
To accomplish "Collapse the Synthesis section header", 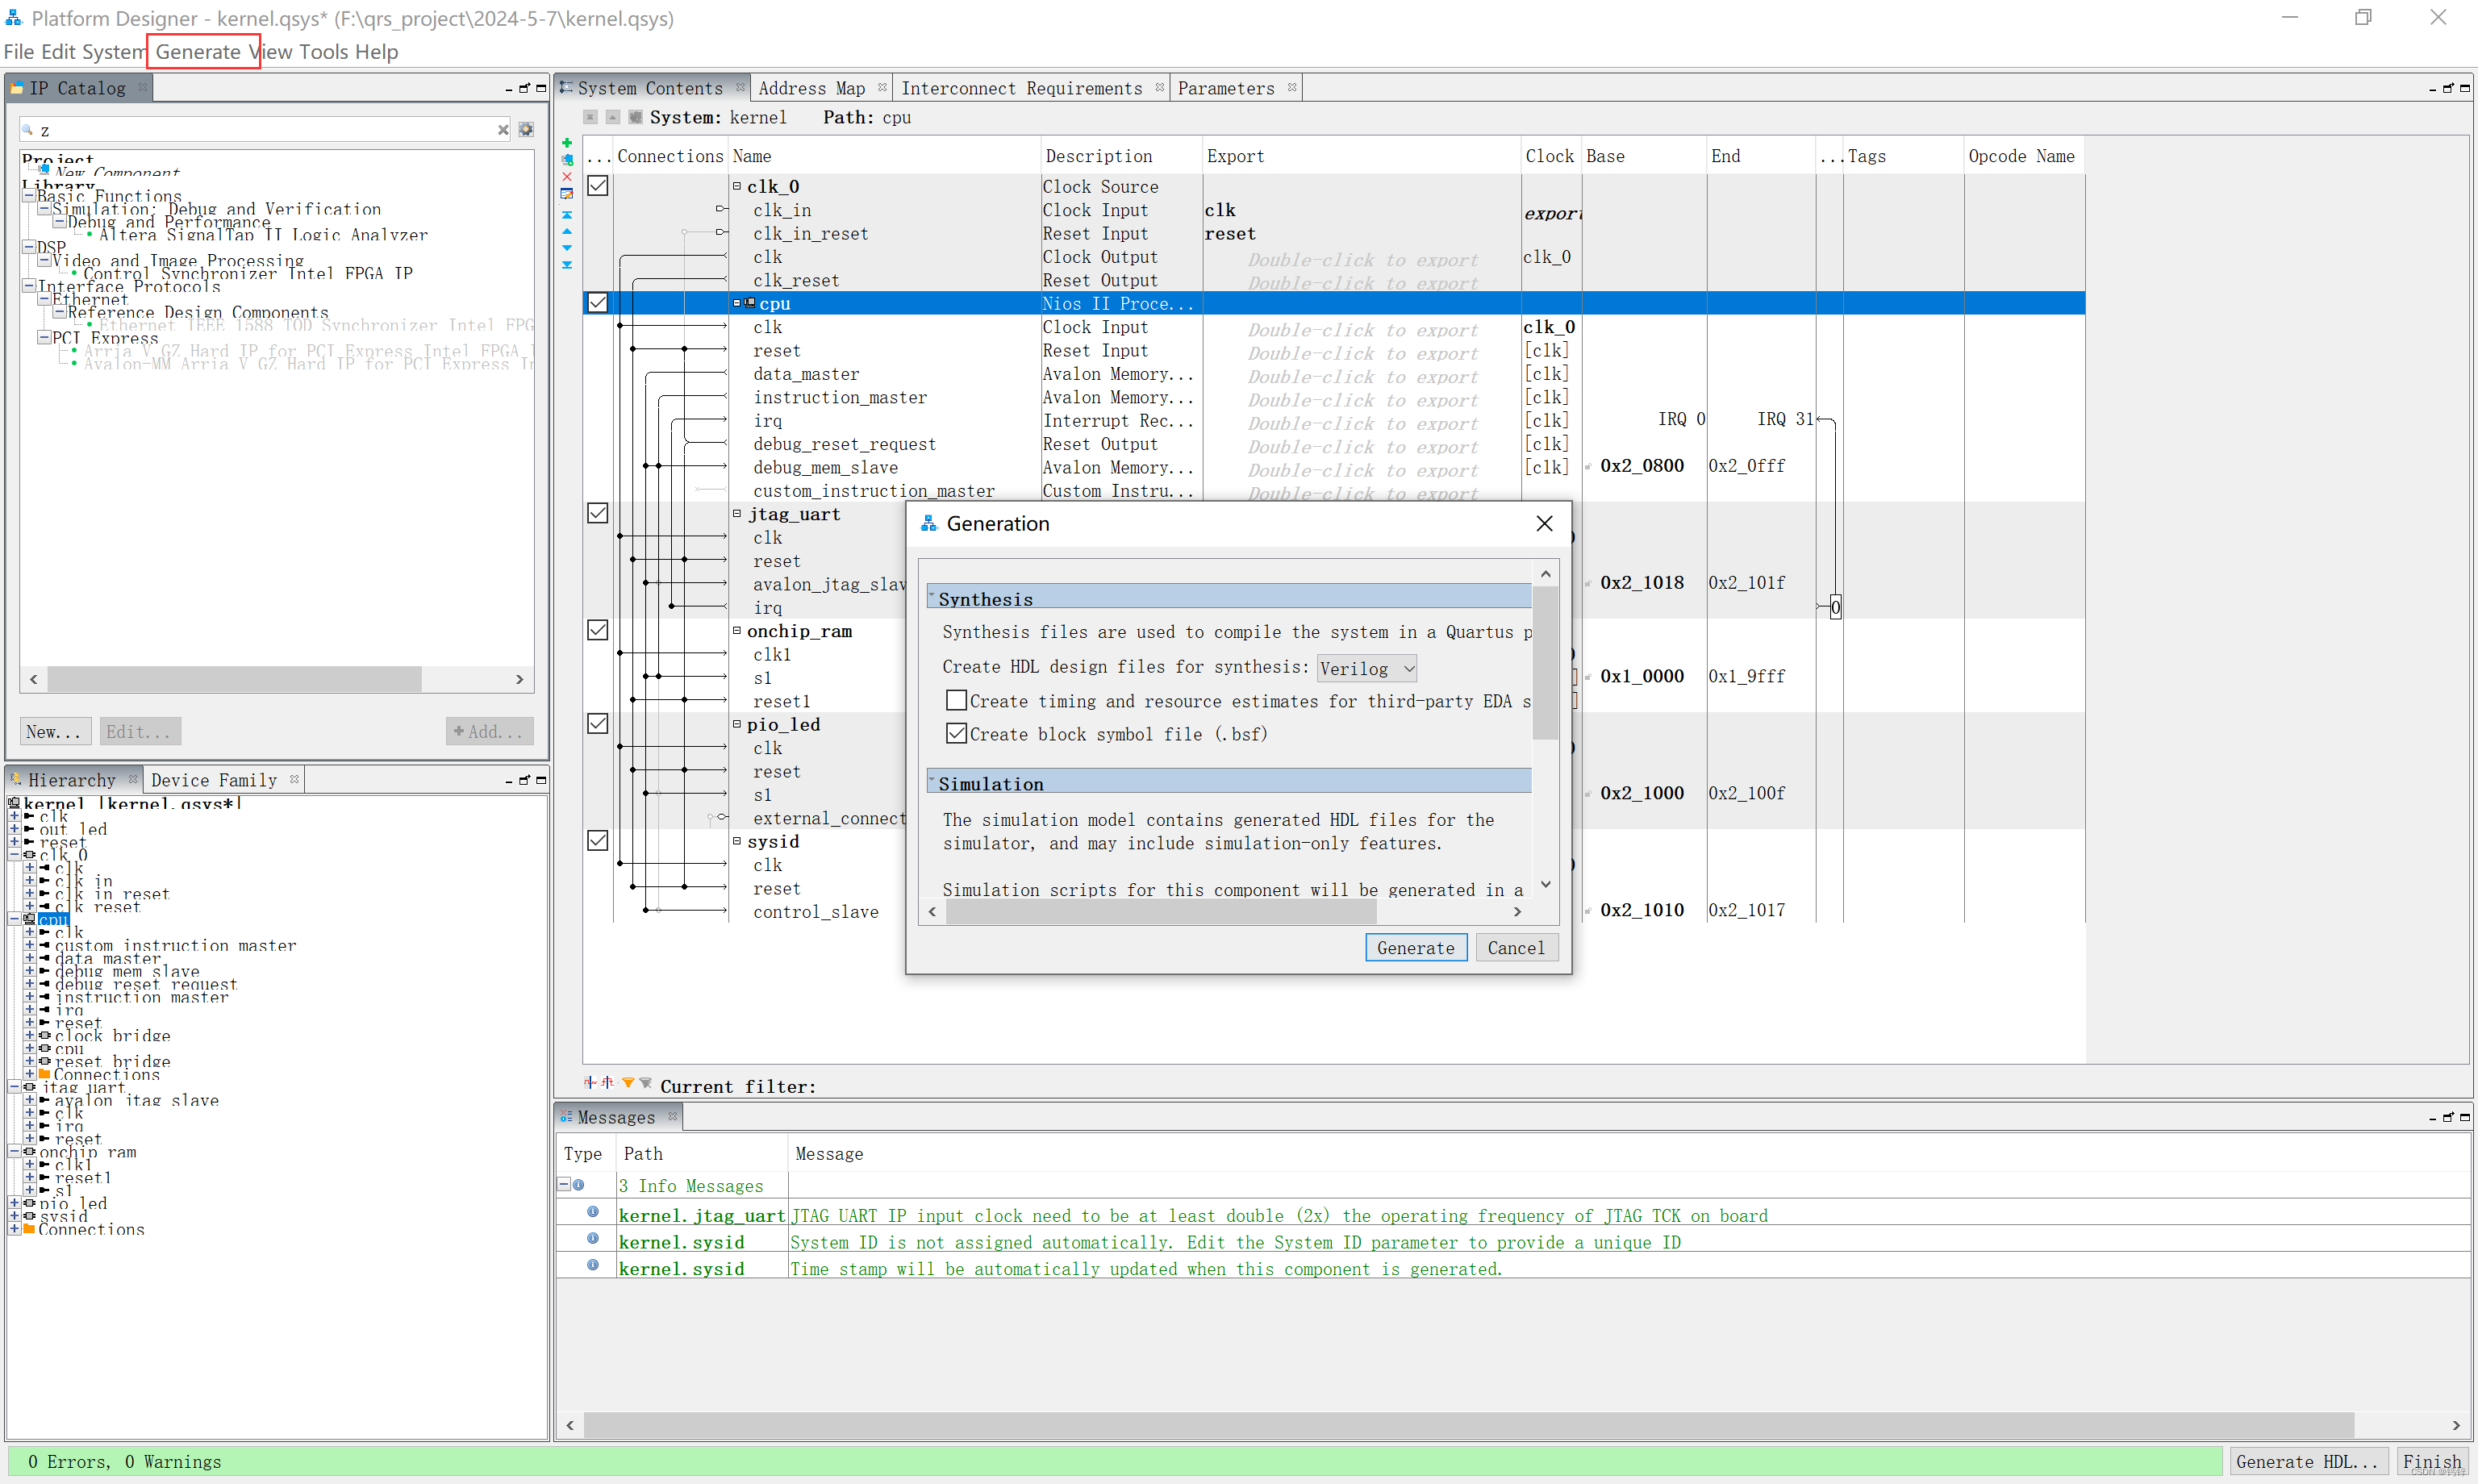I will tap(1228, 597).
